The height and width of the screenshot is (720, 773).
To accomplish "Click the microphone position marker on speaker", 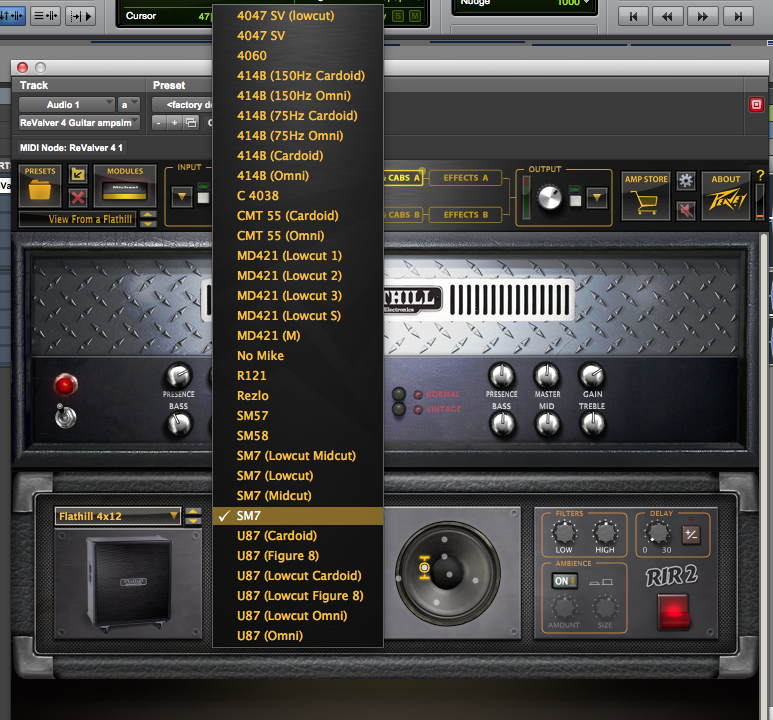I will 424,568.
